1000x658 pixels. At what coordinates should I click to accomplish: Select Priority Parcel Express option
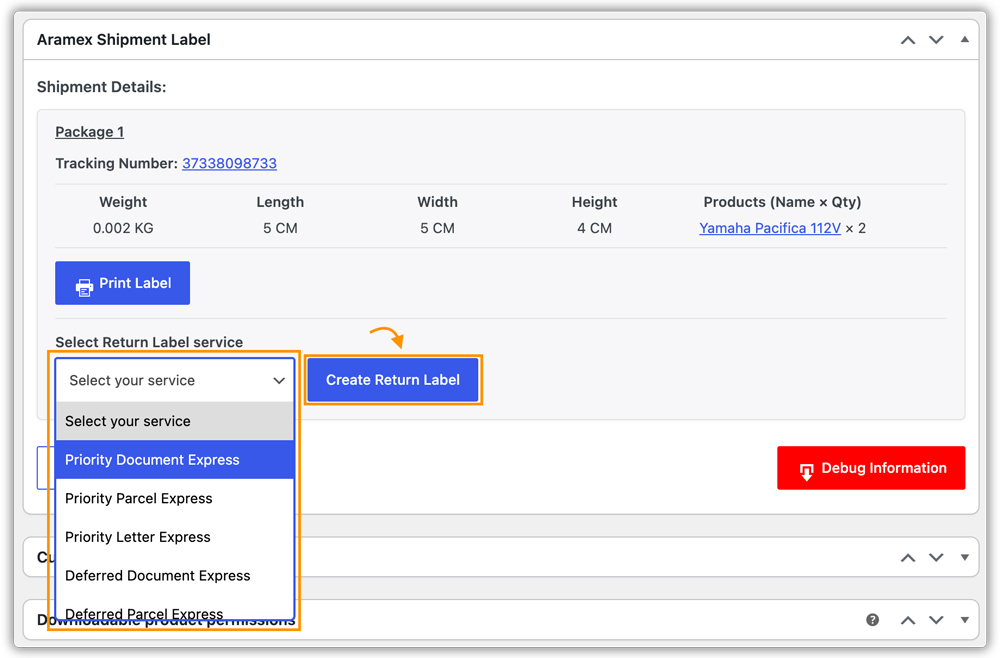175,499
